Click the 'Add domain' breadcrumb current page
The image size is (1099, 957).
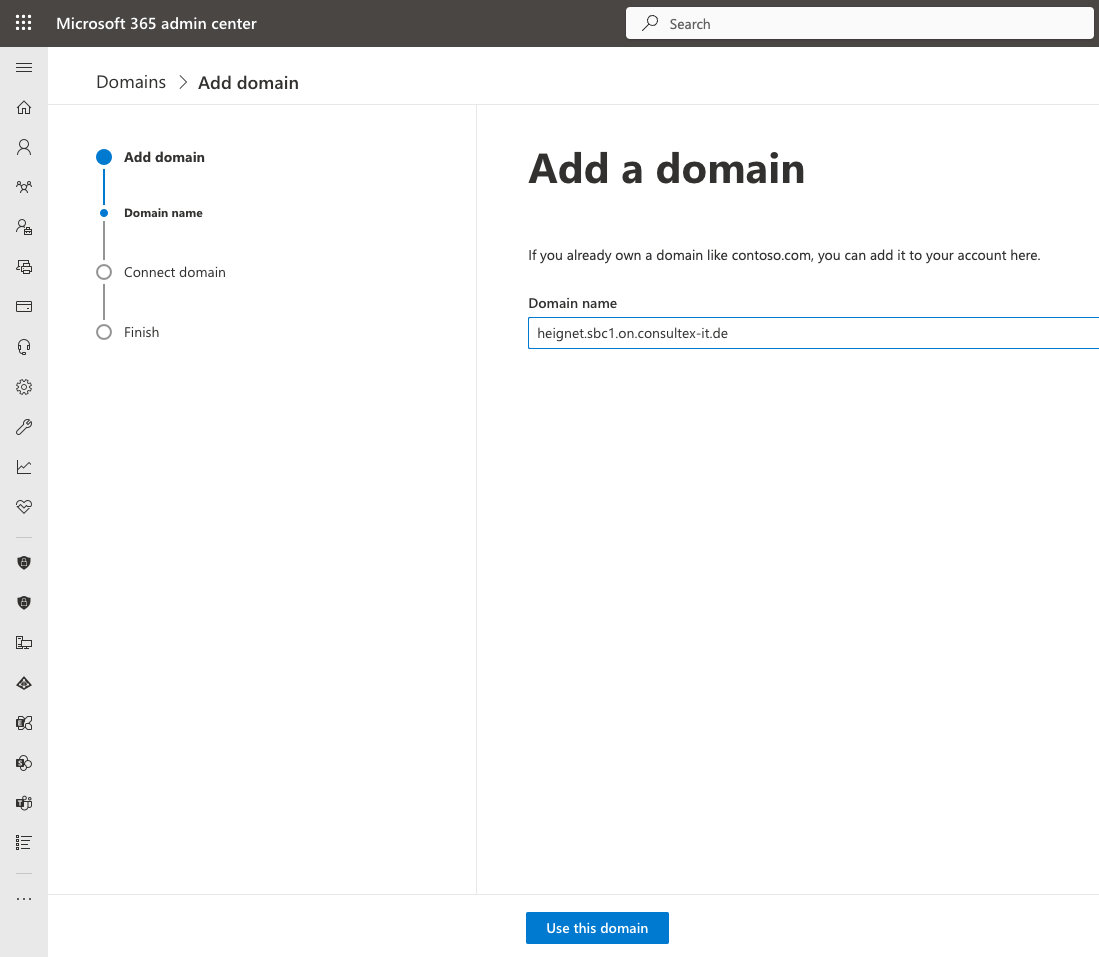click(x=248, y=83)
